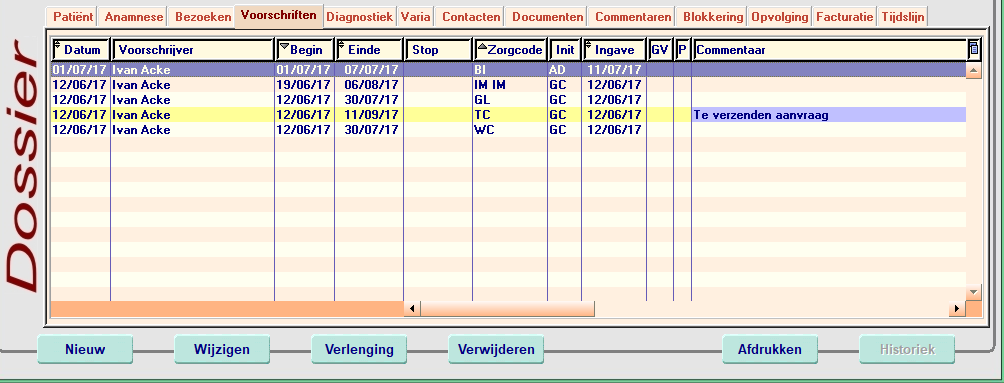
Task: Select the row with Zorgcode IM IM
Action: (508, 85)
